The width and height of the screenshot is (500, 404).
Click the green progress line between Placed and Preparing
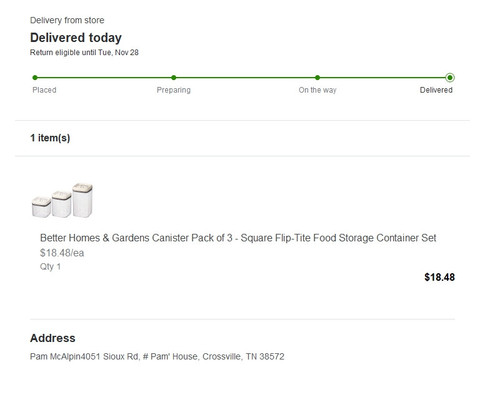click(x=104, y=78)
